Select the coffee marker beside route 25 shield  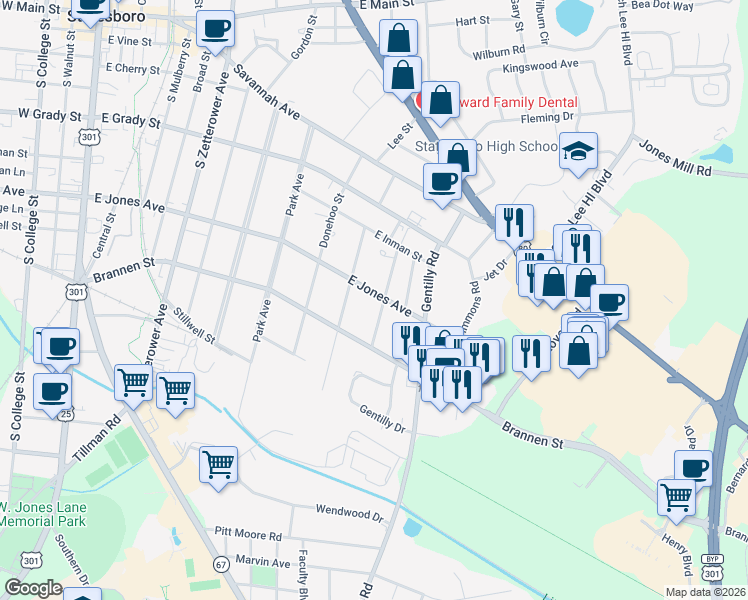coord(52,393)
